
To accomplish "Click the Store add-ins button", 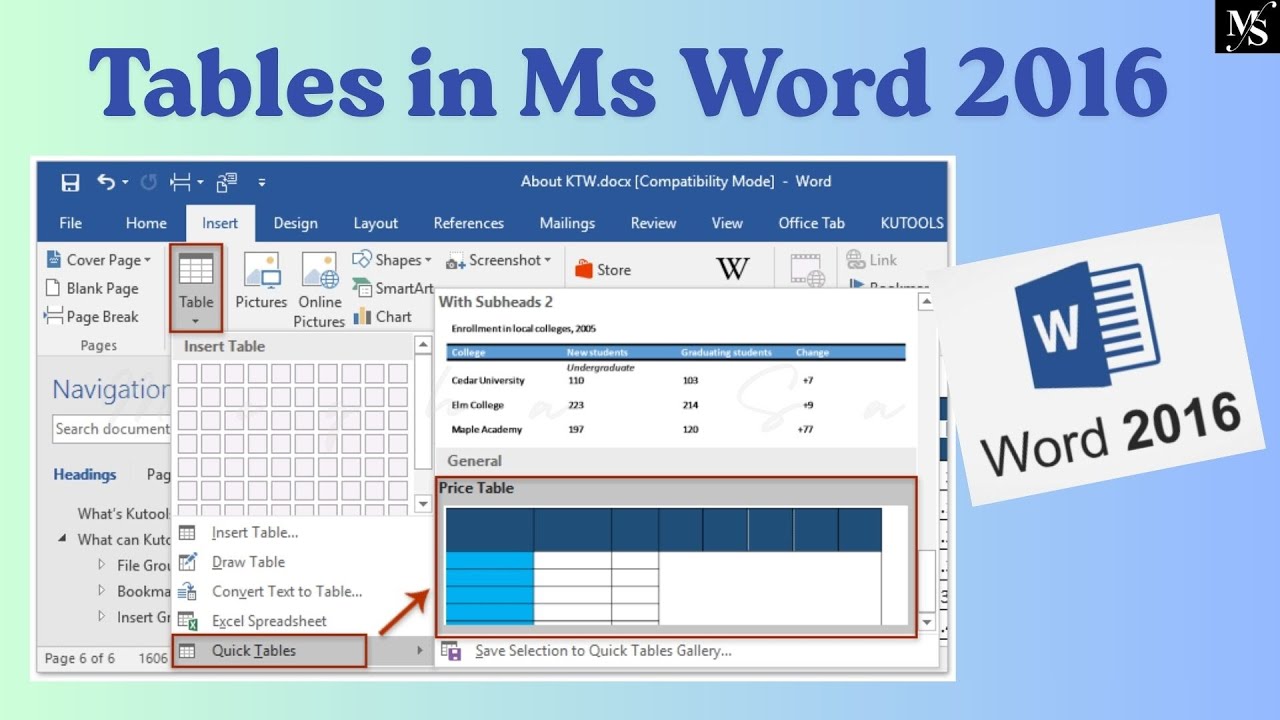I will [x=602, y=269].
